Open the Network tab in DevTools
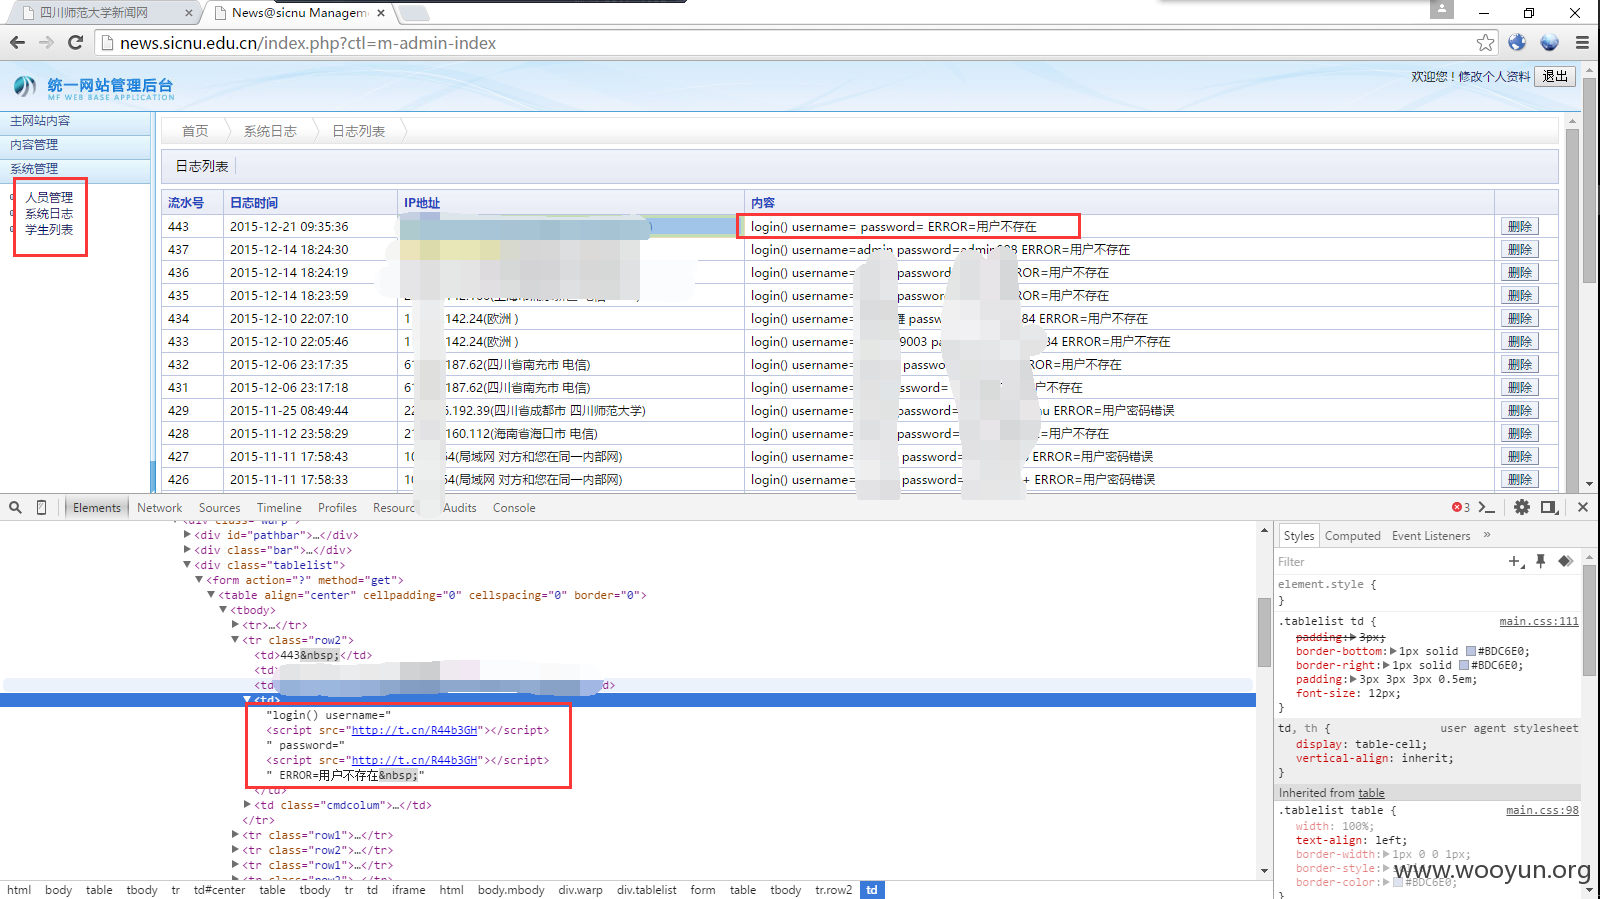This screenshot has width=1600, height=899. 160,508
